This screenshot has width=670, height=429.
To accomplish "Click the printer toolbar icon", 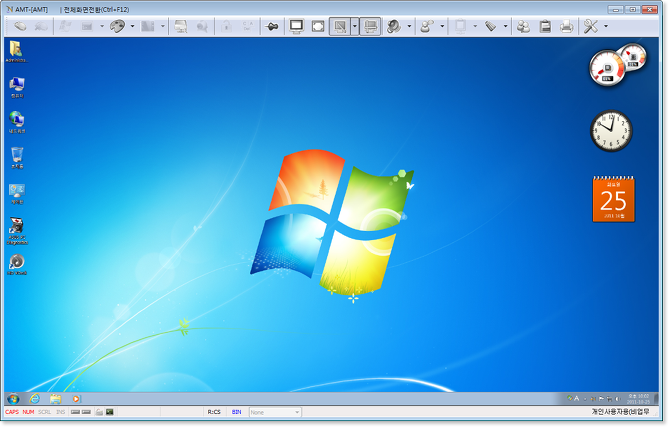I will pos(567,26).
